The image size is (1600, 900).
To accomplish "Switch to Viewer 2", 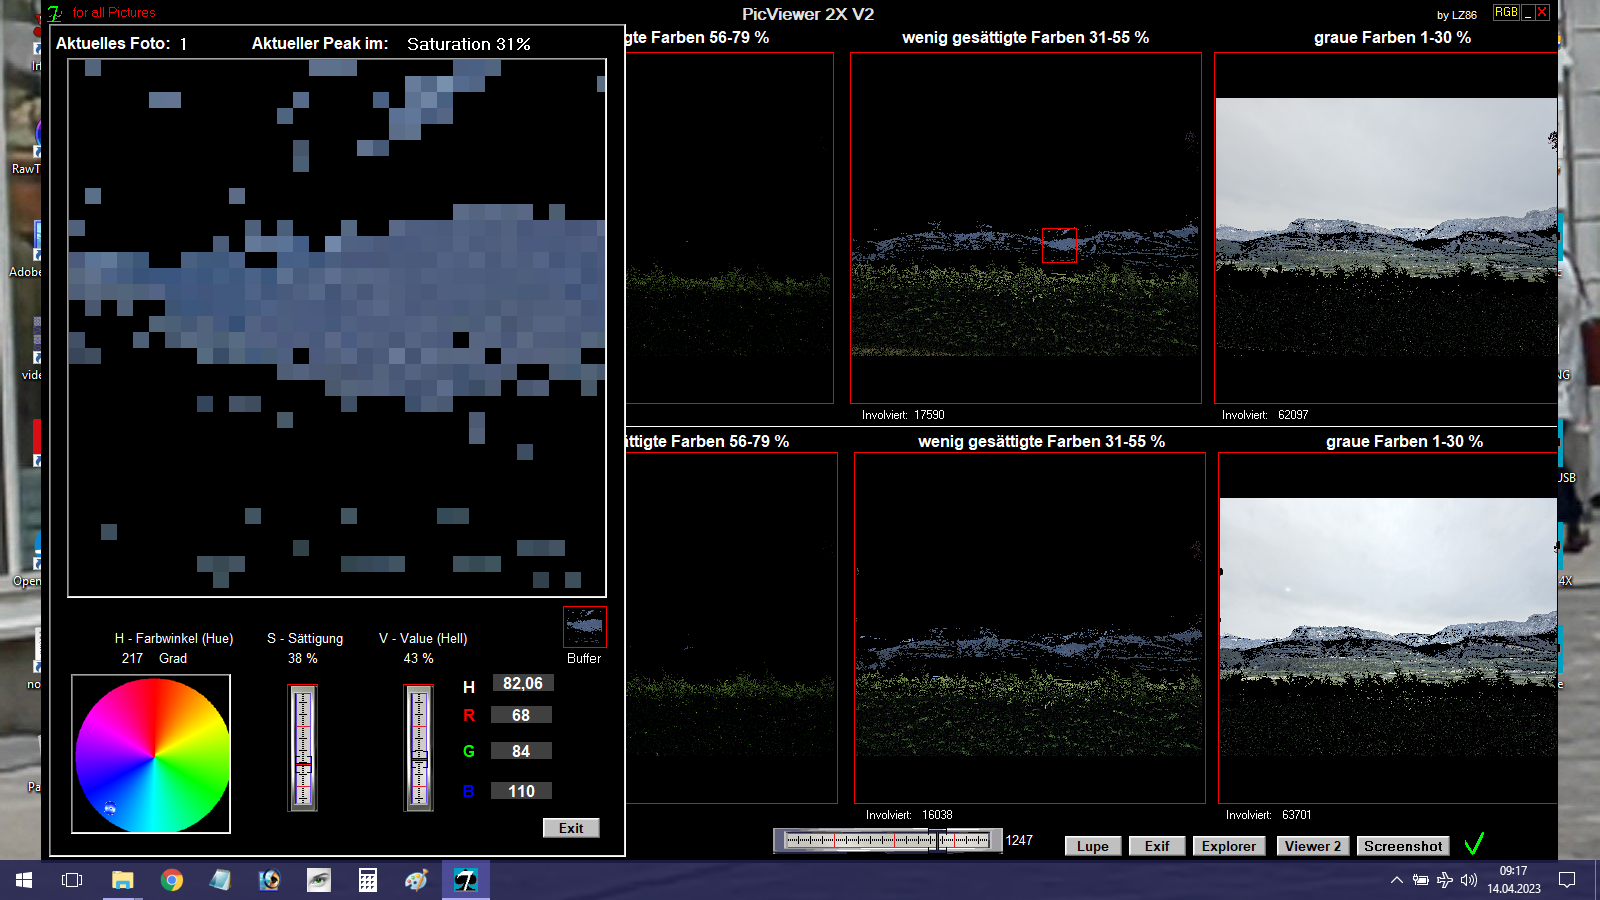I will (x=1313, y=846).
